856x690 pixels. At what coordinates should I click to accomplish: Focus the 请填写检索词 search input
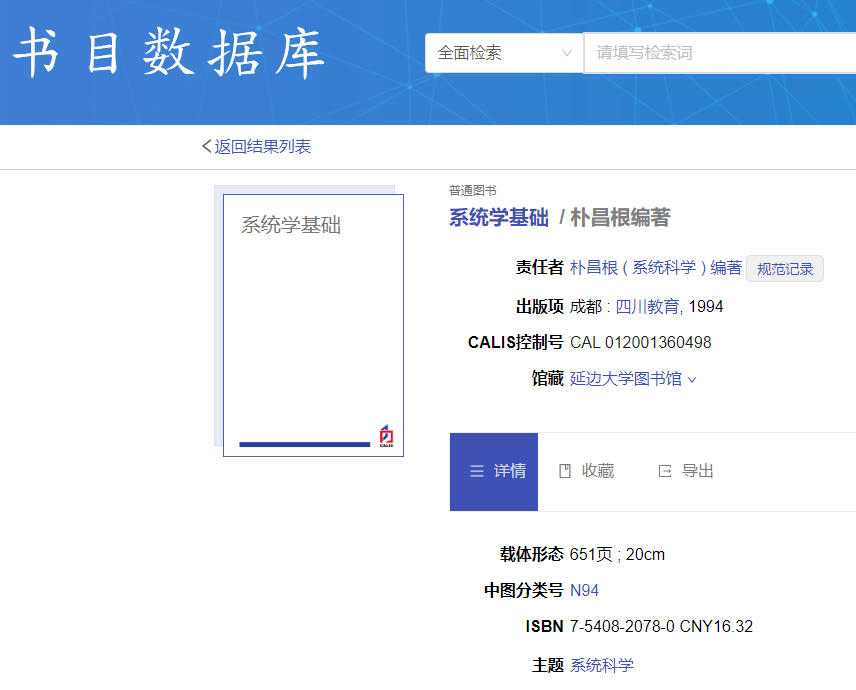coord(720,53)
